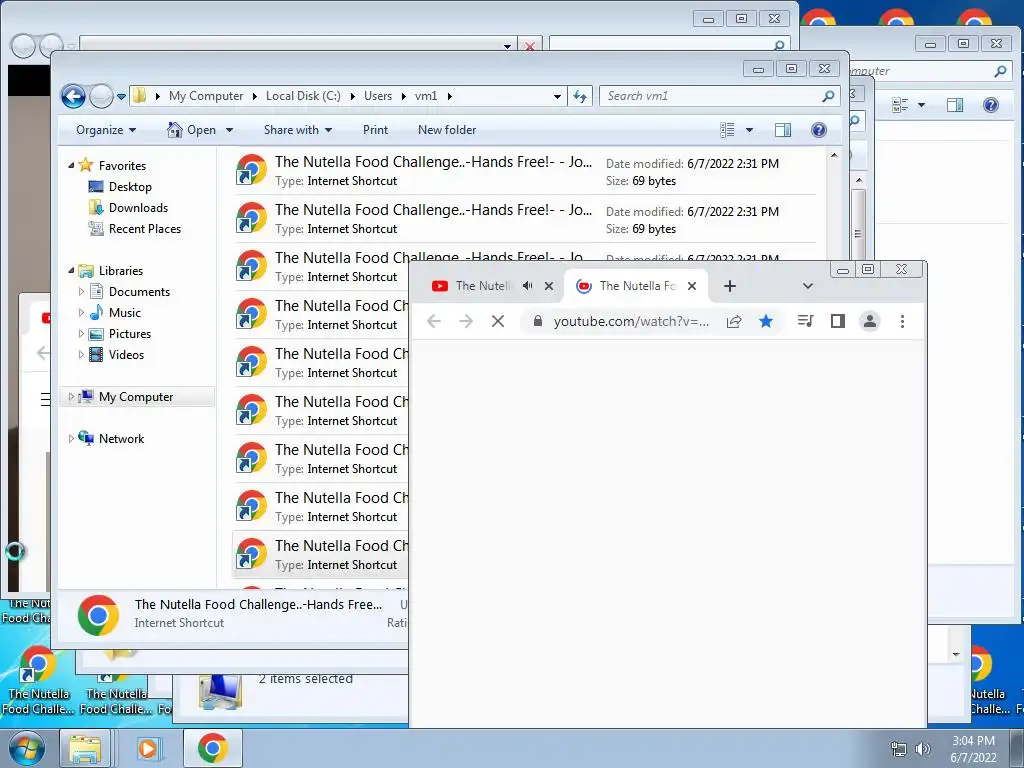Viewport: 1024px width, 768px height.
Task: Open the view options dropdown arrow
Action: (x=749, y=130)
